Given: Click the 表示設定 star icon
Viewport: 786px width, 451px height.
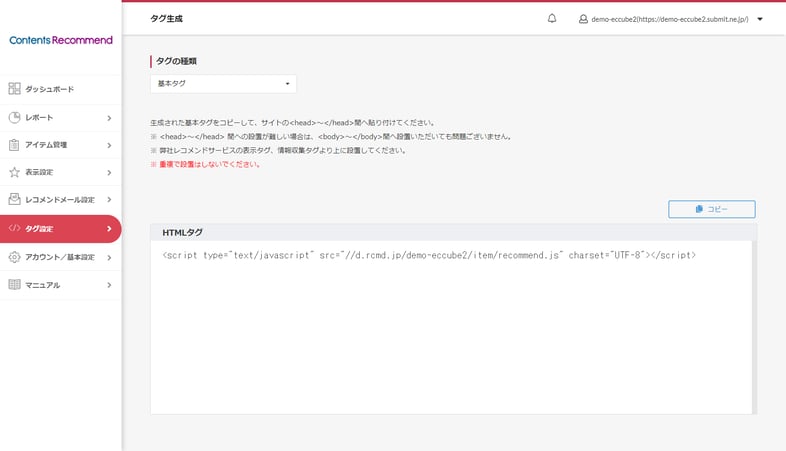Looking at the screenshot, I should (15, 172).
